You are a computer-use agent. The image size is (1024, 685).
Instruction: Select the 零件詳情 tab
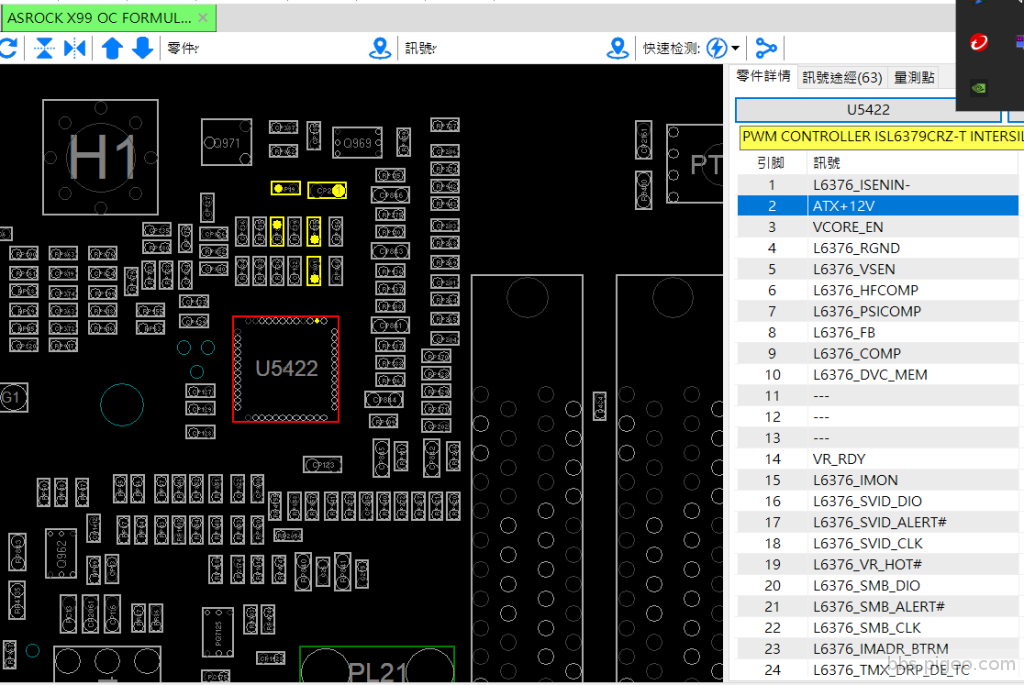pyautogui.click(x=763, y=77)
